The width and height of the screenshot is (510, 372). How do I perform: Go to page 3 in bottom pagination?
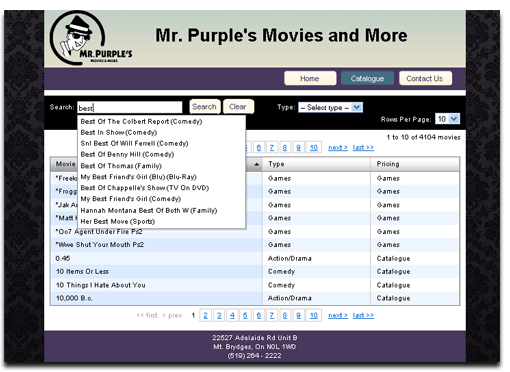219,315
